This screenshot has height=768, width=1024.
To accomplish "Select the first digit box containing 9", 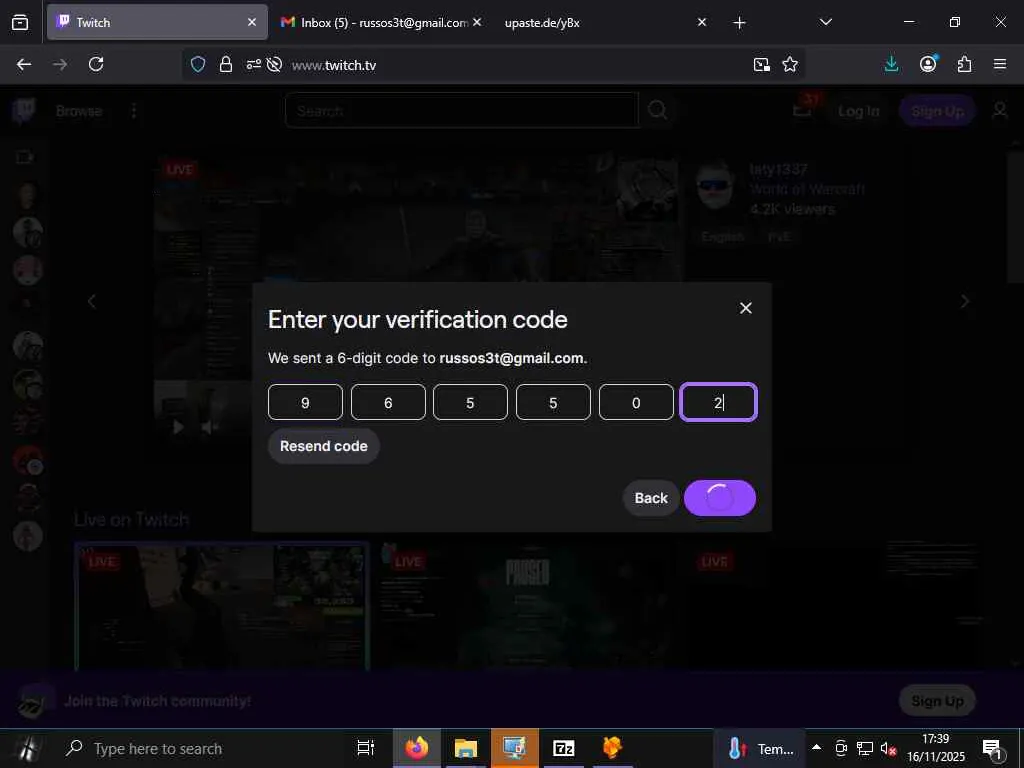I will pyautogui.click(x=305, y=402).
